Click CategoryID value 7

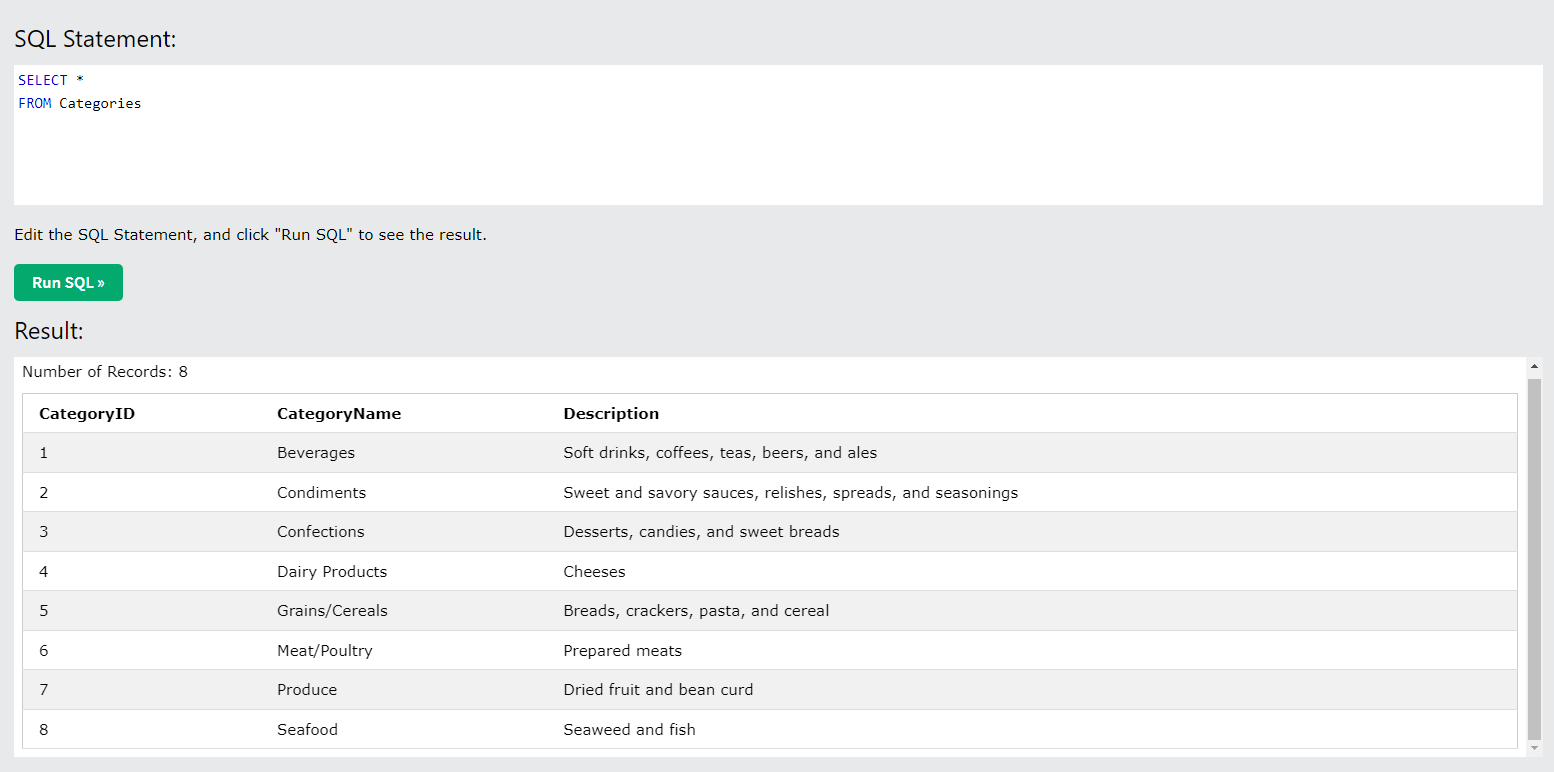coord(44,690)
